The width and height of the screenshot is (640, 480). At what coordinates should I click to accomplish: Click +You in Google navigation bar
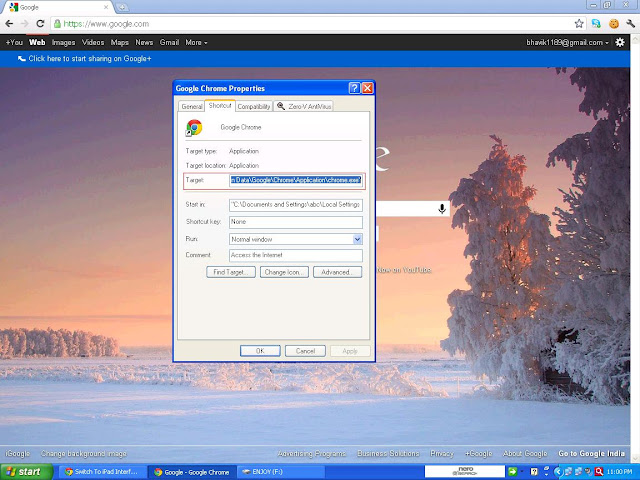[14, 42]
